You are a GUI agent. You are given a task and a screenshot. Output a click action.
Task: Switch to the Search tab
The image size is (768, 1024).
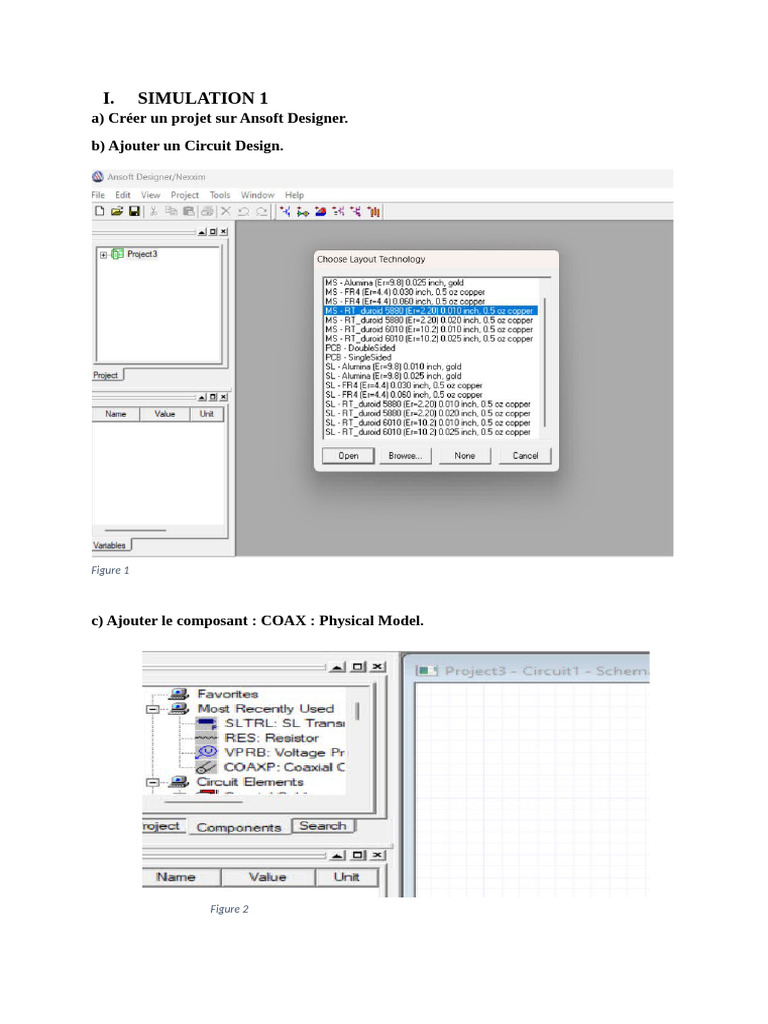323,826
